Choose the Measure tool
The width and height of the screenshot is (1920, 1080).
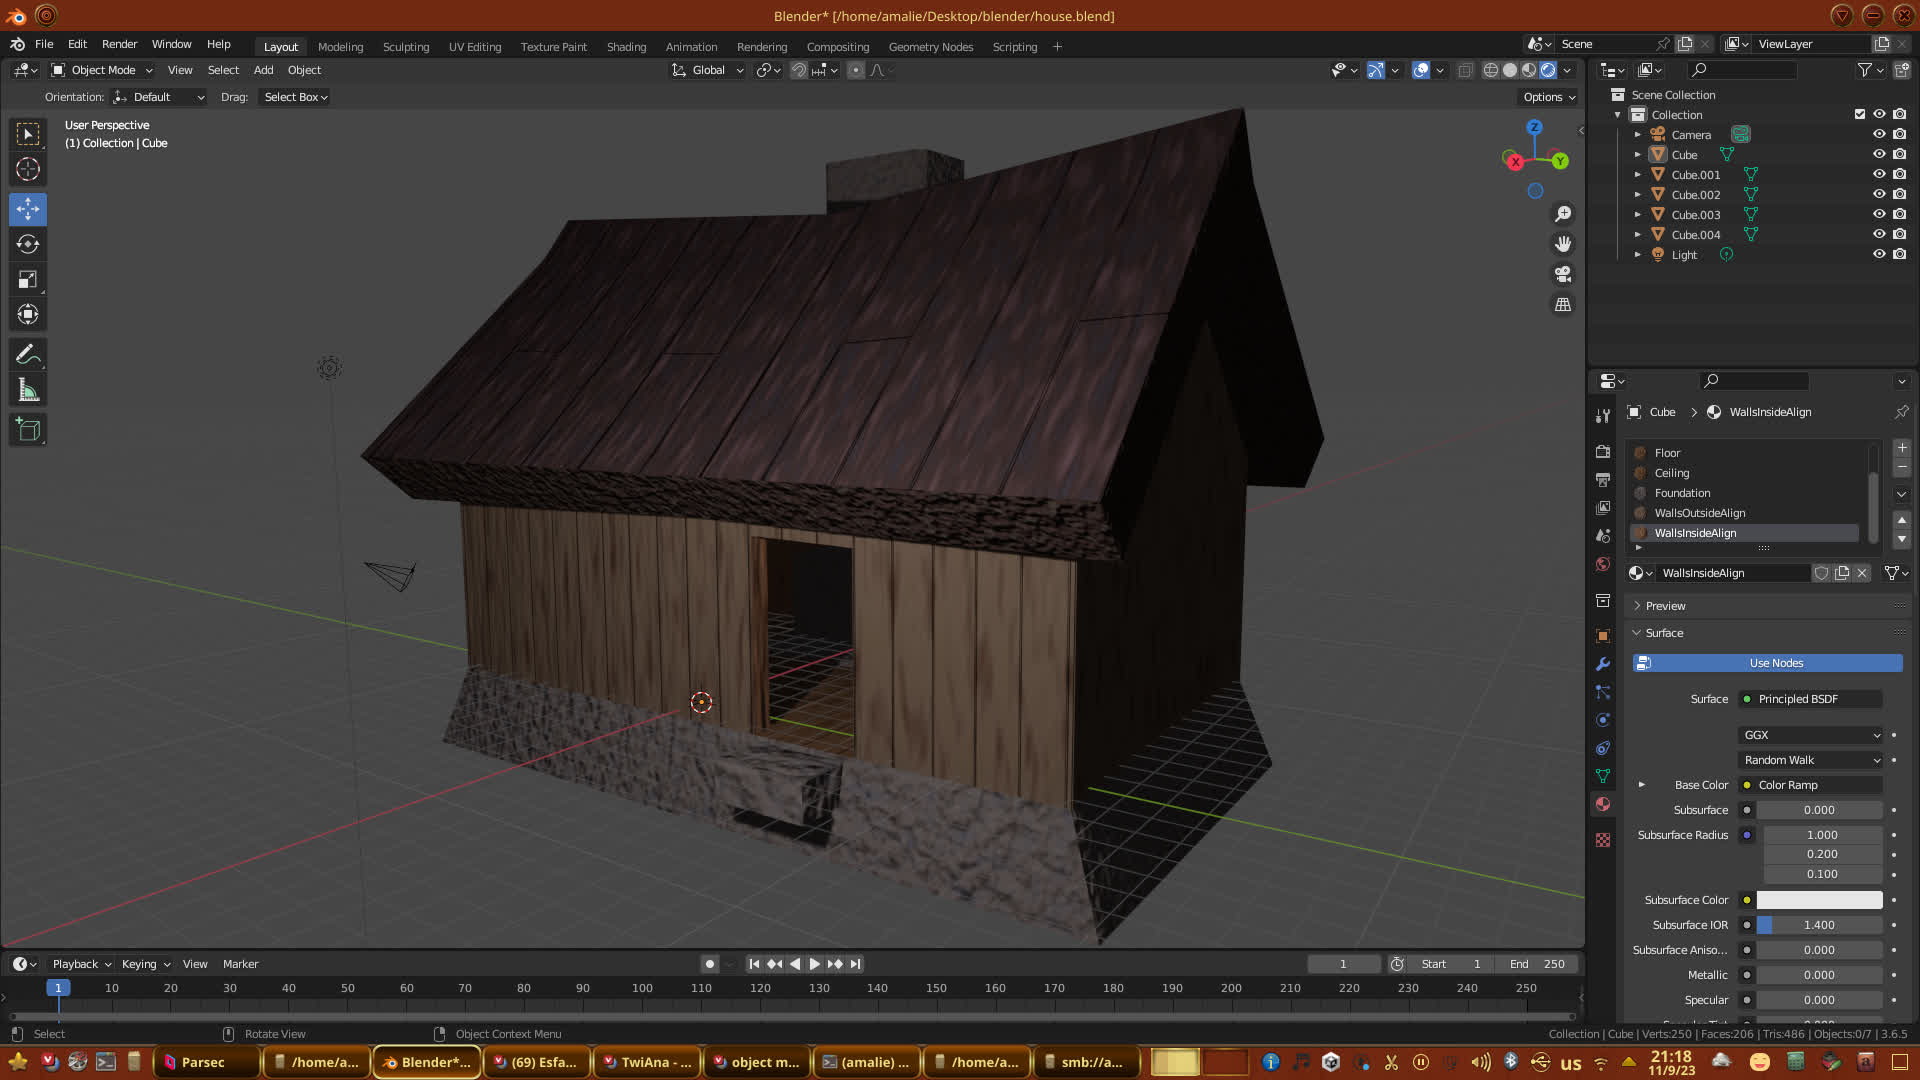[x=28, y=390]
